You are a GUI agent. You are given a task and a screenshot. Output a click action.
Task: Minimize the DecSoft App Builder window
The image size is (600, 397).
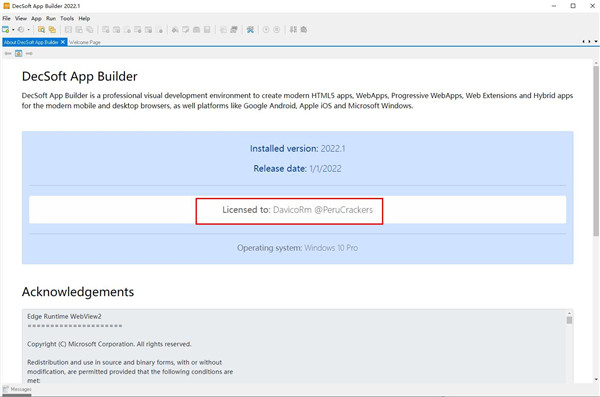pos(554,6)
